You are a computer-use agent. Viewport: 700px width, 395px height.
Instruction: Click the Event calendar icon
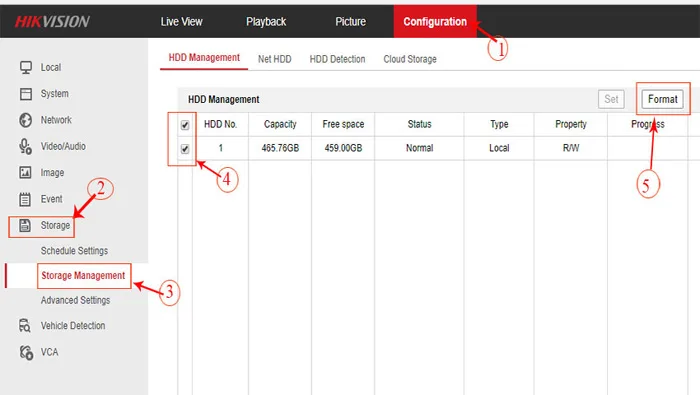25,199
